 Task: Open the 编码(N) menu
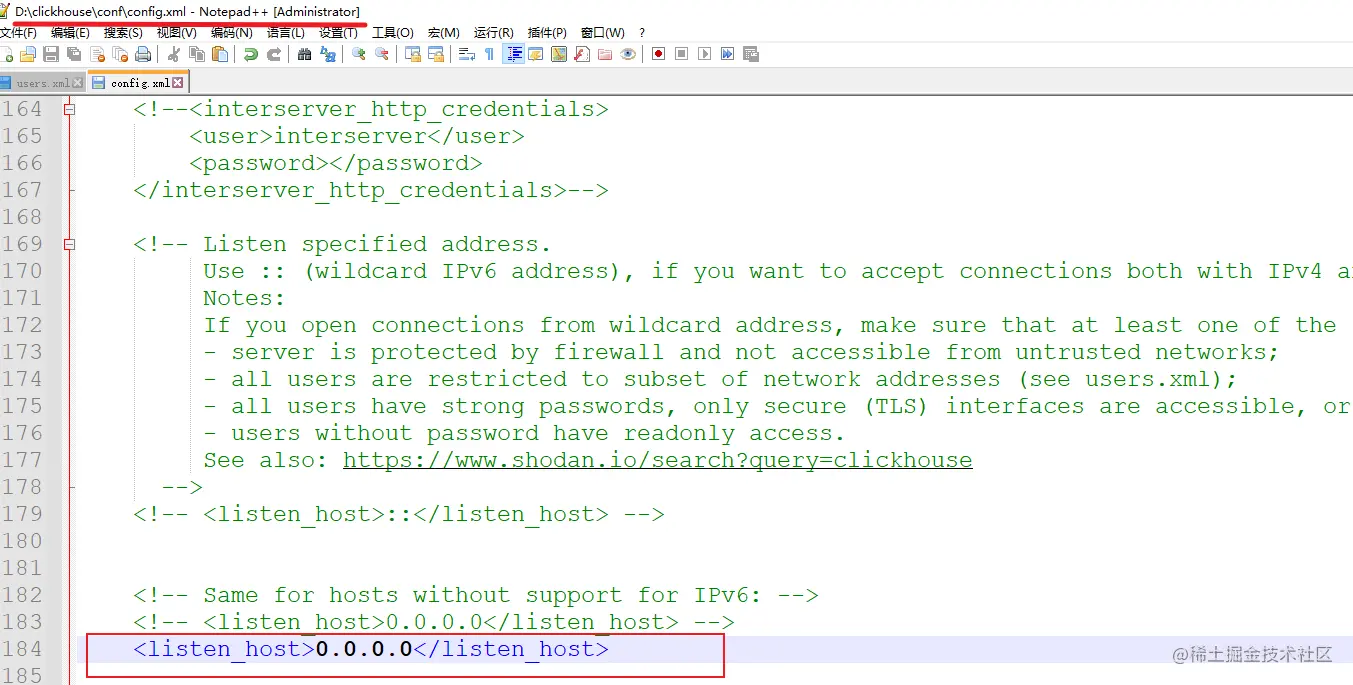[231, 33]
